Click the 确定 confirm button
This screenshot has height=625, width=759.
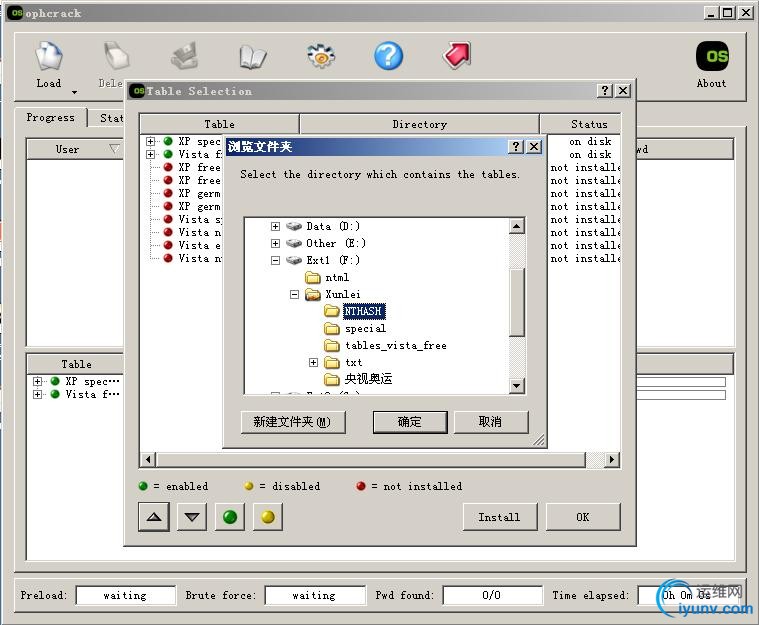(410, 422)
